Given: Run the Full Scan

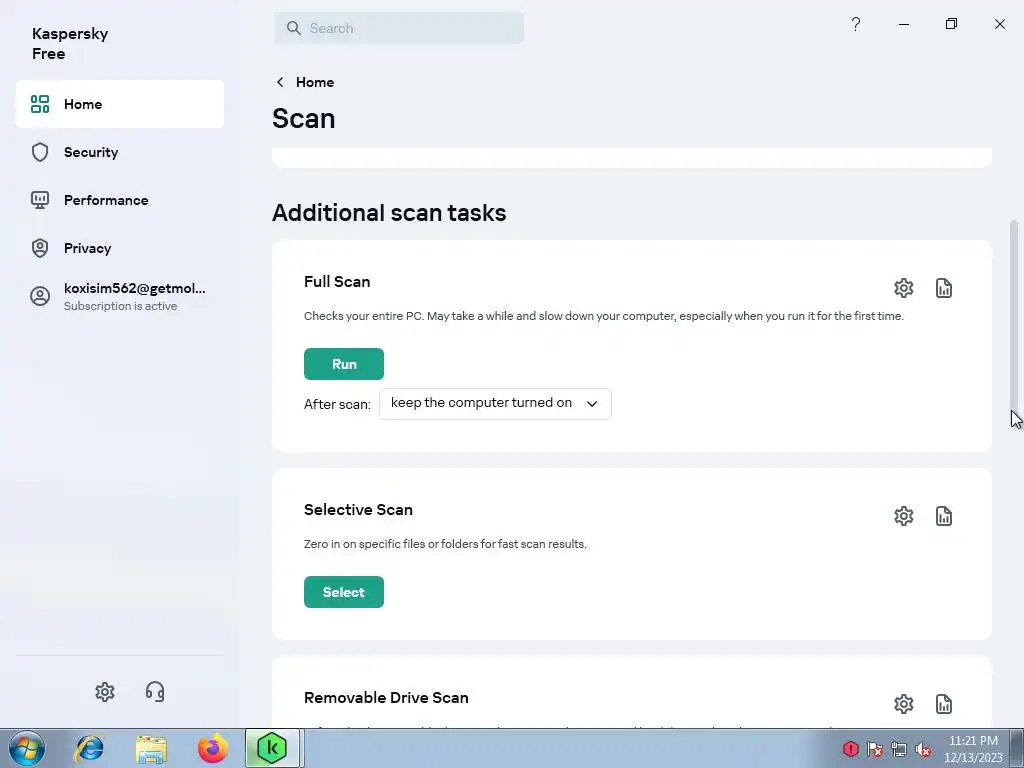Looking at the screenshot, I should [344, 364].
